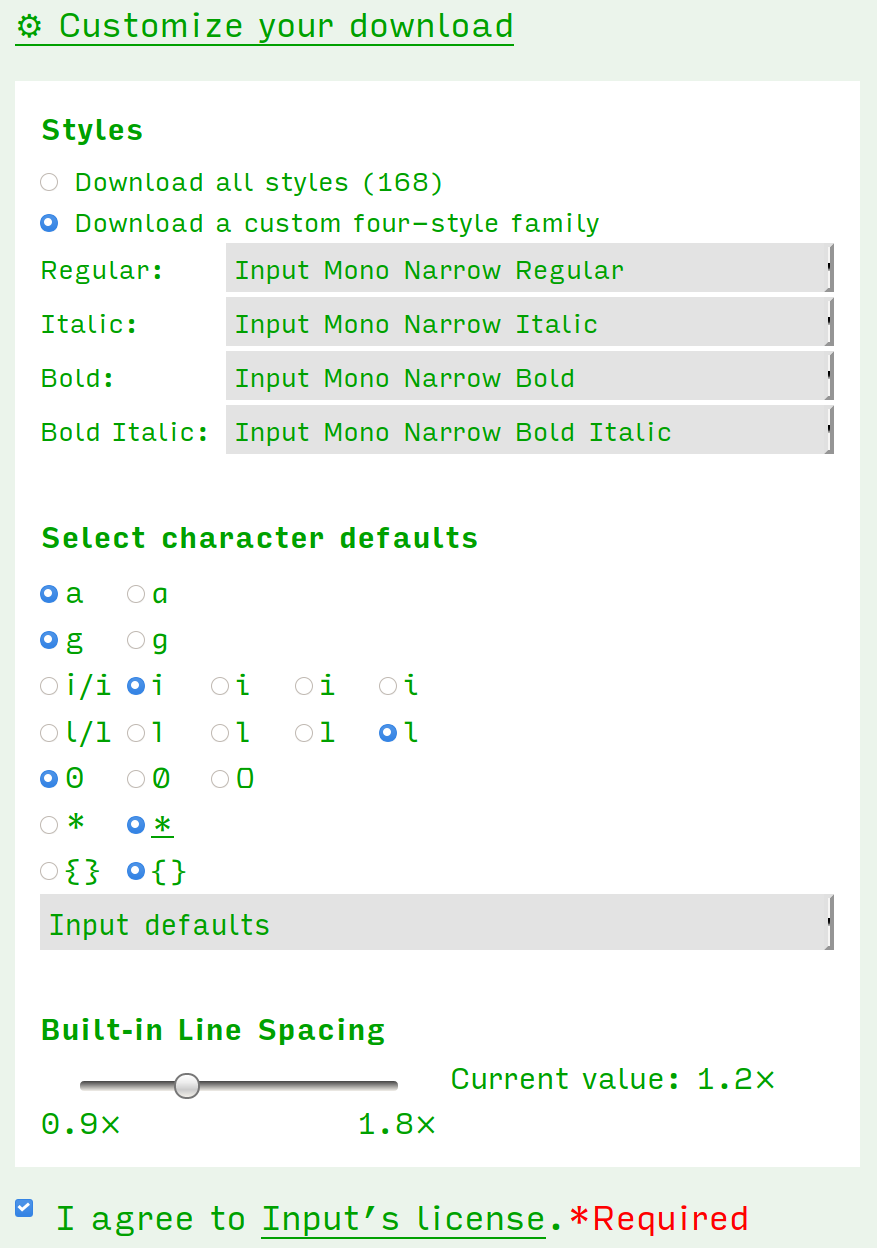Click the line spacing slider thumb
This screenshot has height=1248, width=877.
187,1085
